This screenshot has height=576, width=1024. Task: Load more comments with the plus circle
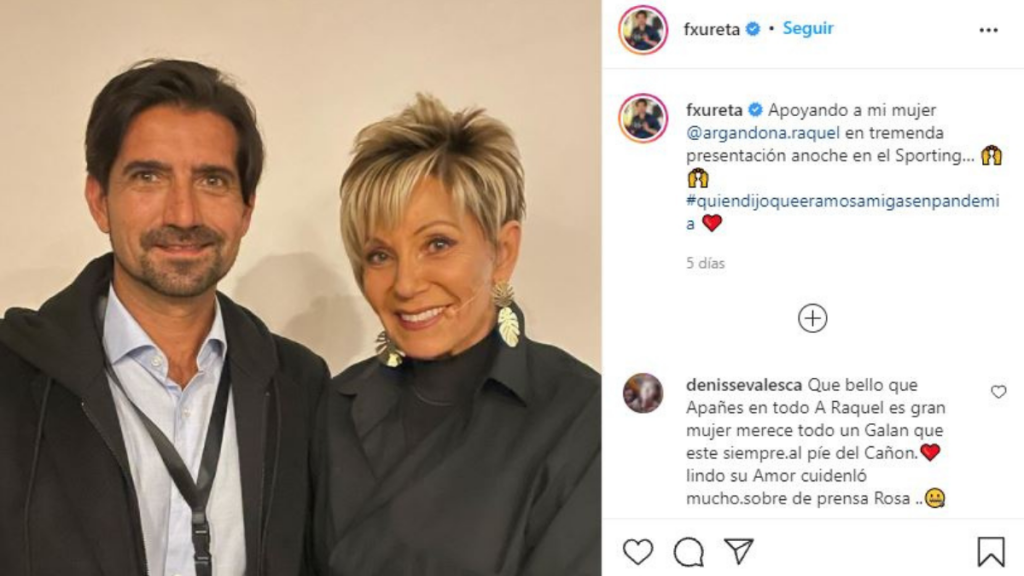click(812, 318)
